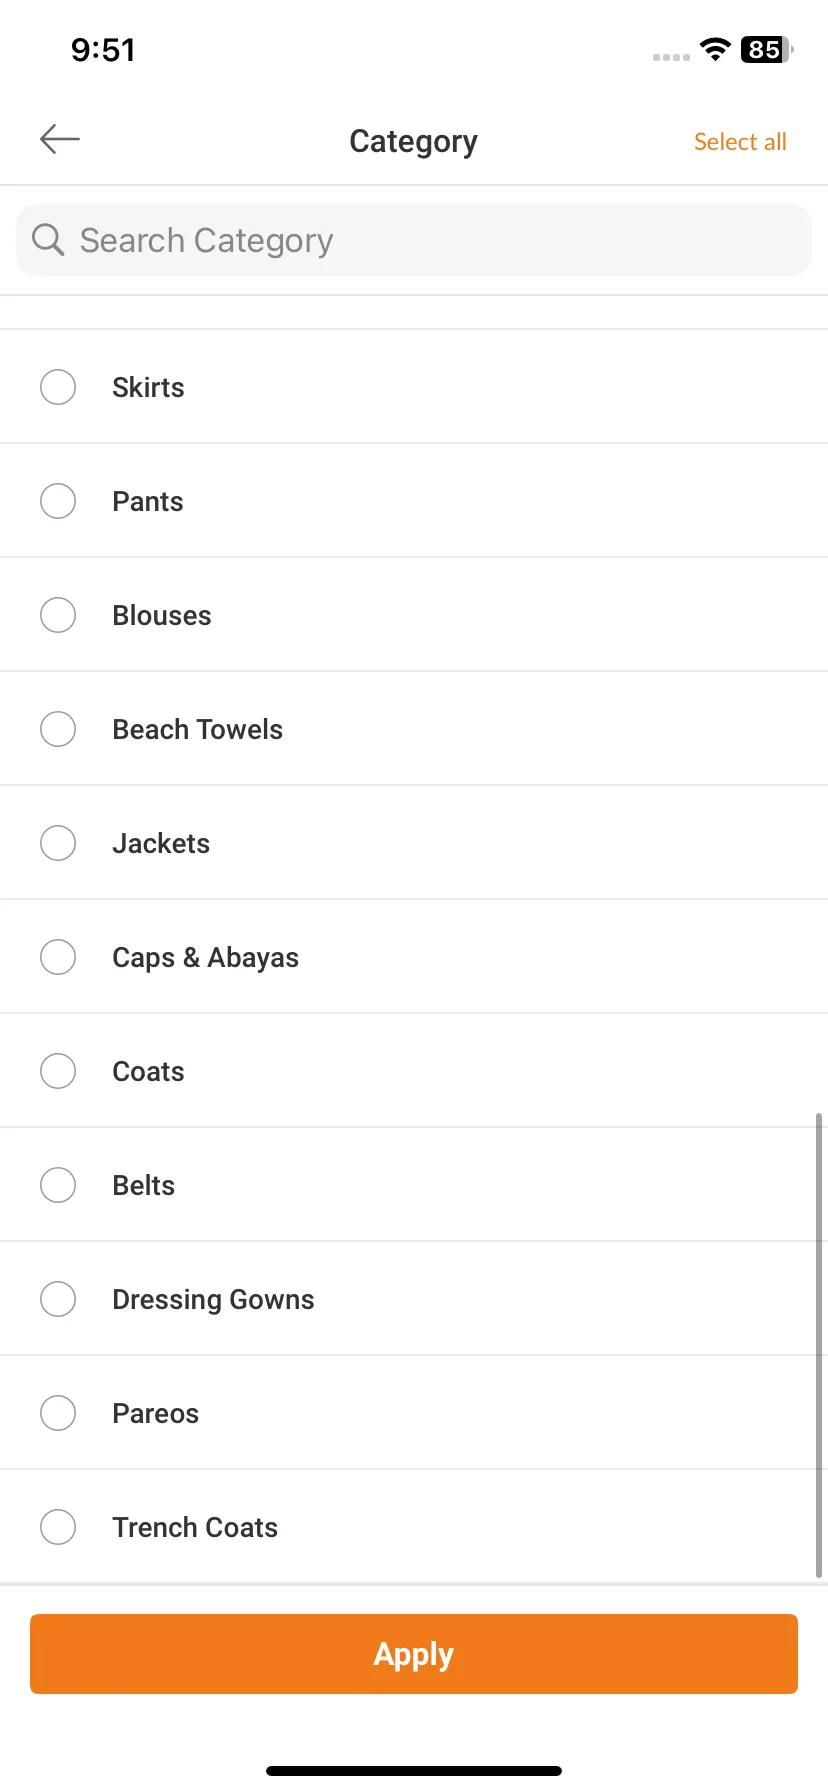Image resolution: width=828 pixels, height=1792 pixels.
Task: Select the Skirts radio button
Action: 58,387
